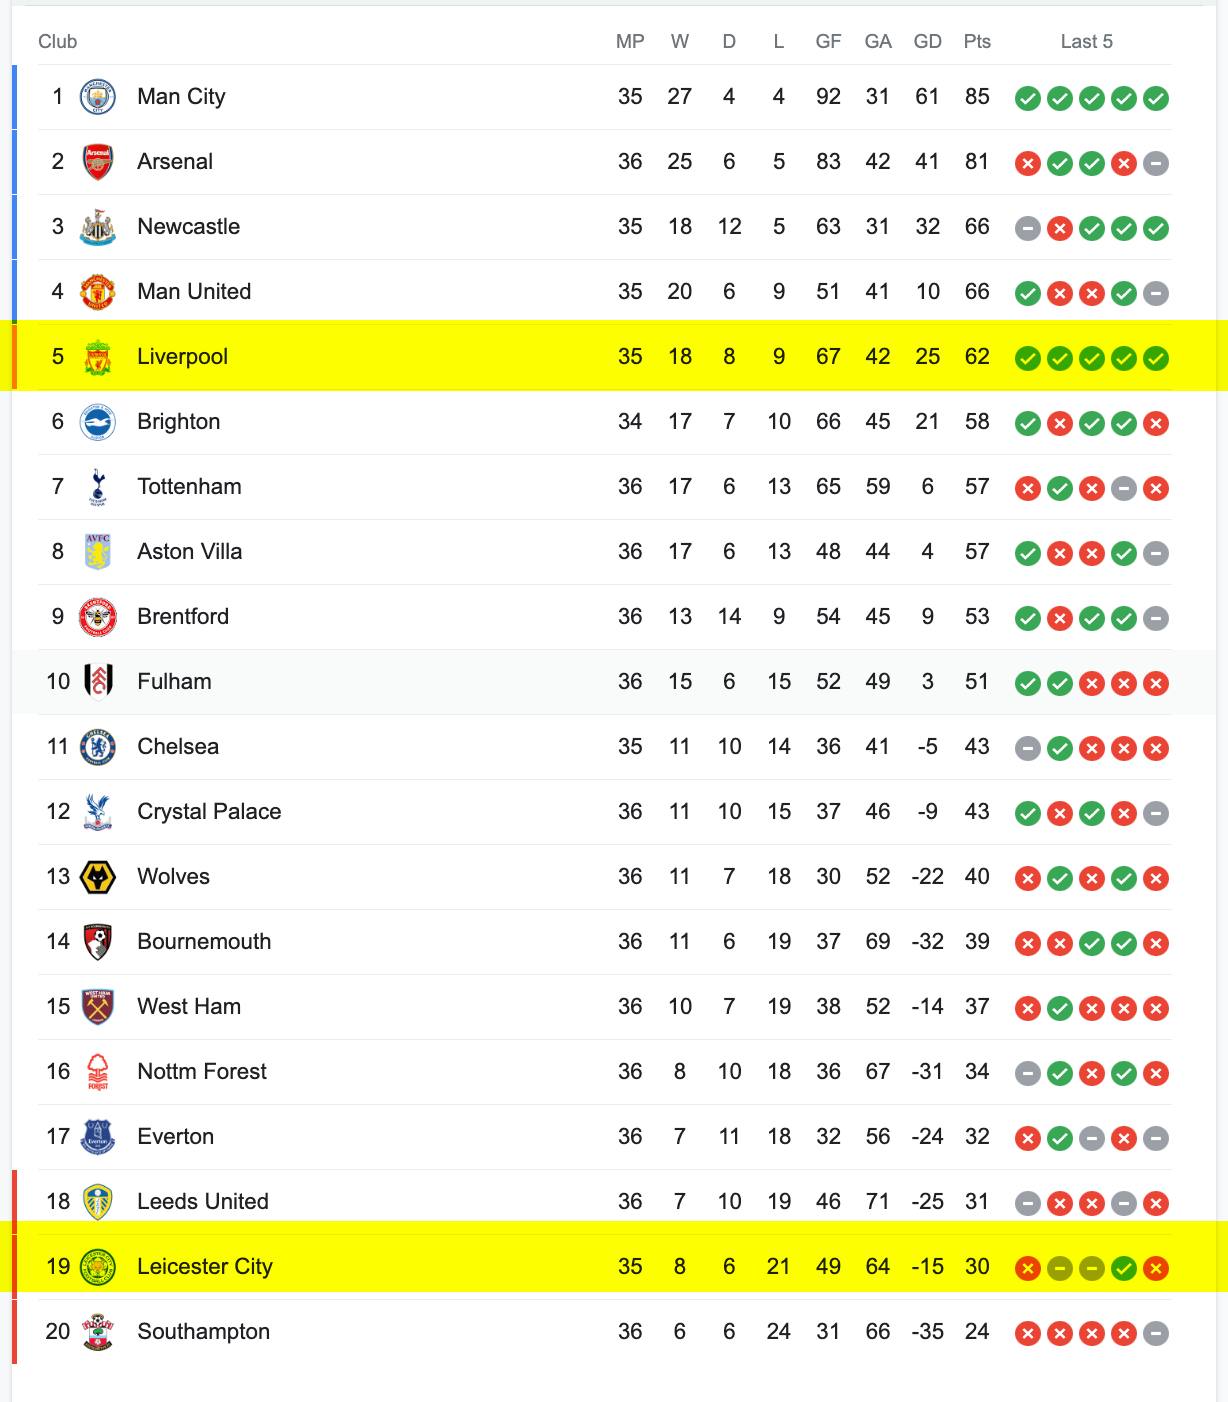
Task: Click the Pts column header
Action: (x=977, y=41)
